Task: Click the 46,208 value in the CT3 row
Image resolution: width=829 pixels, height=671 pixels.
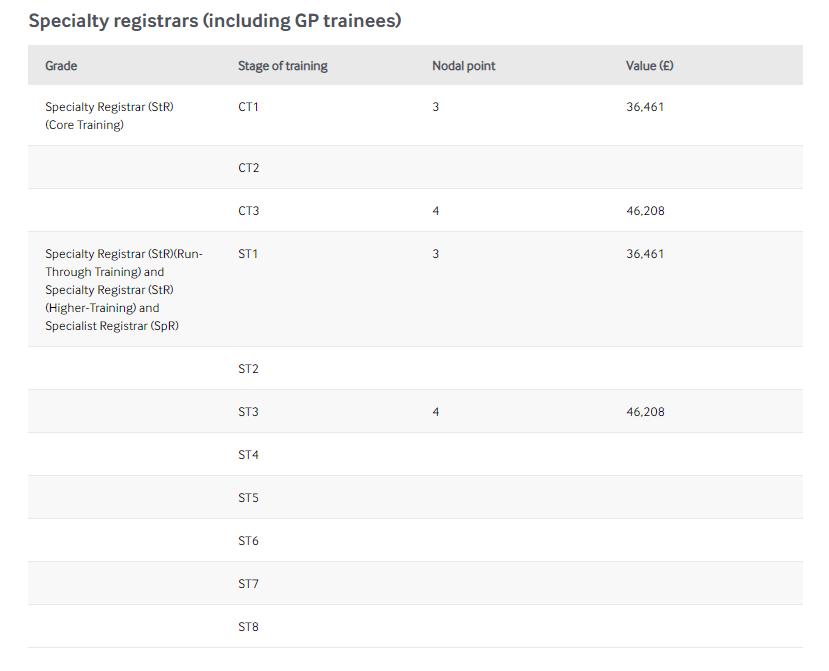Action: click(645, 211)
